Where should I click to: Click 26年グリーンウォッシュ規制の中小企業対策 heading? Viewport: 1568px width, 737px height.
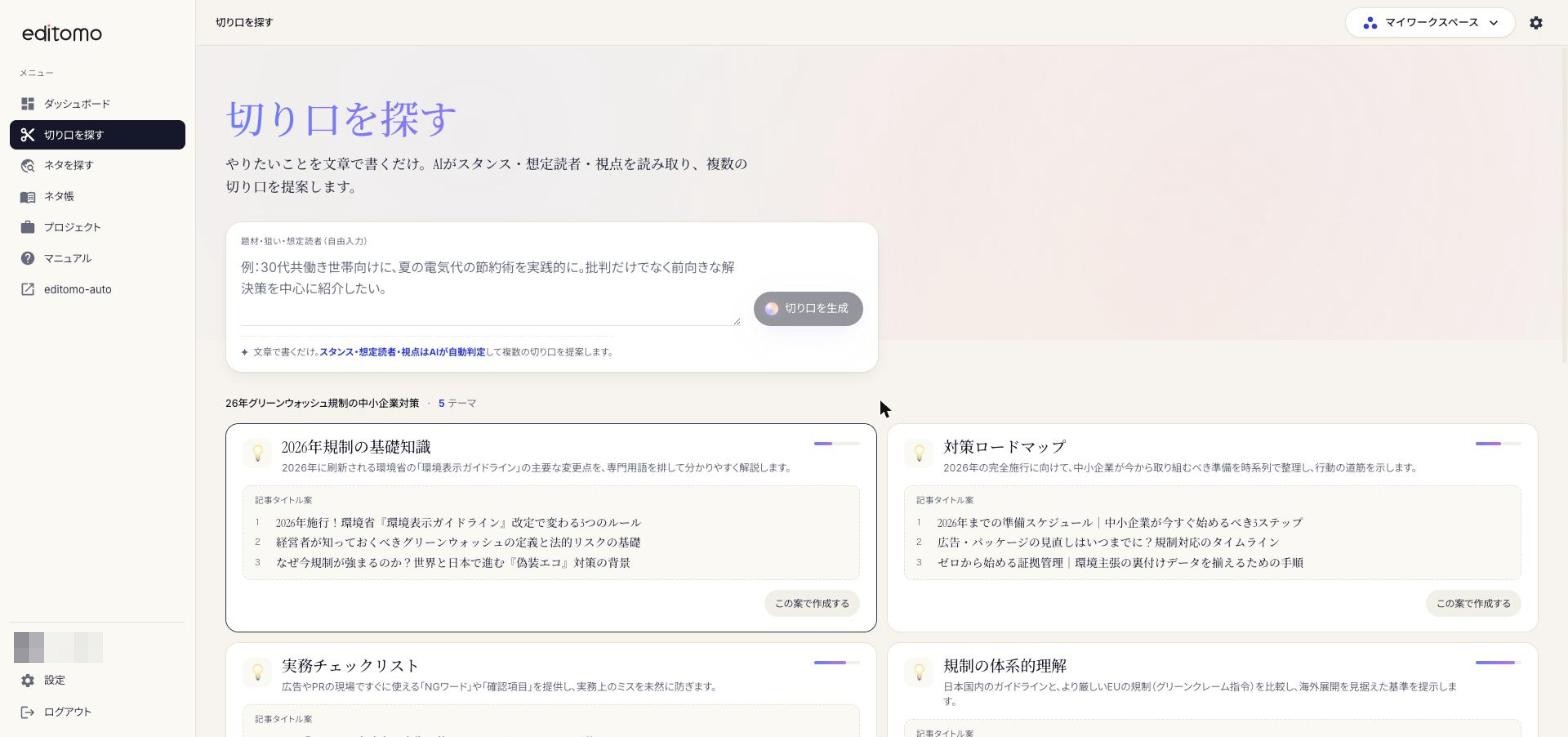click(x=322, y=404)
